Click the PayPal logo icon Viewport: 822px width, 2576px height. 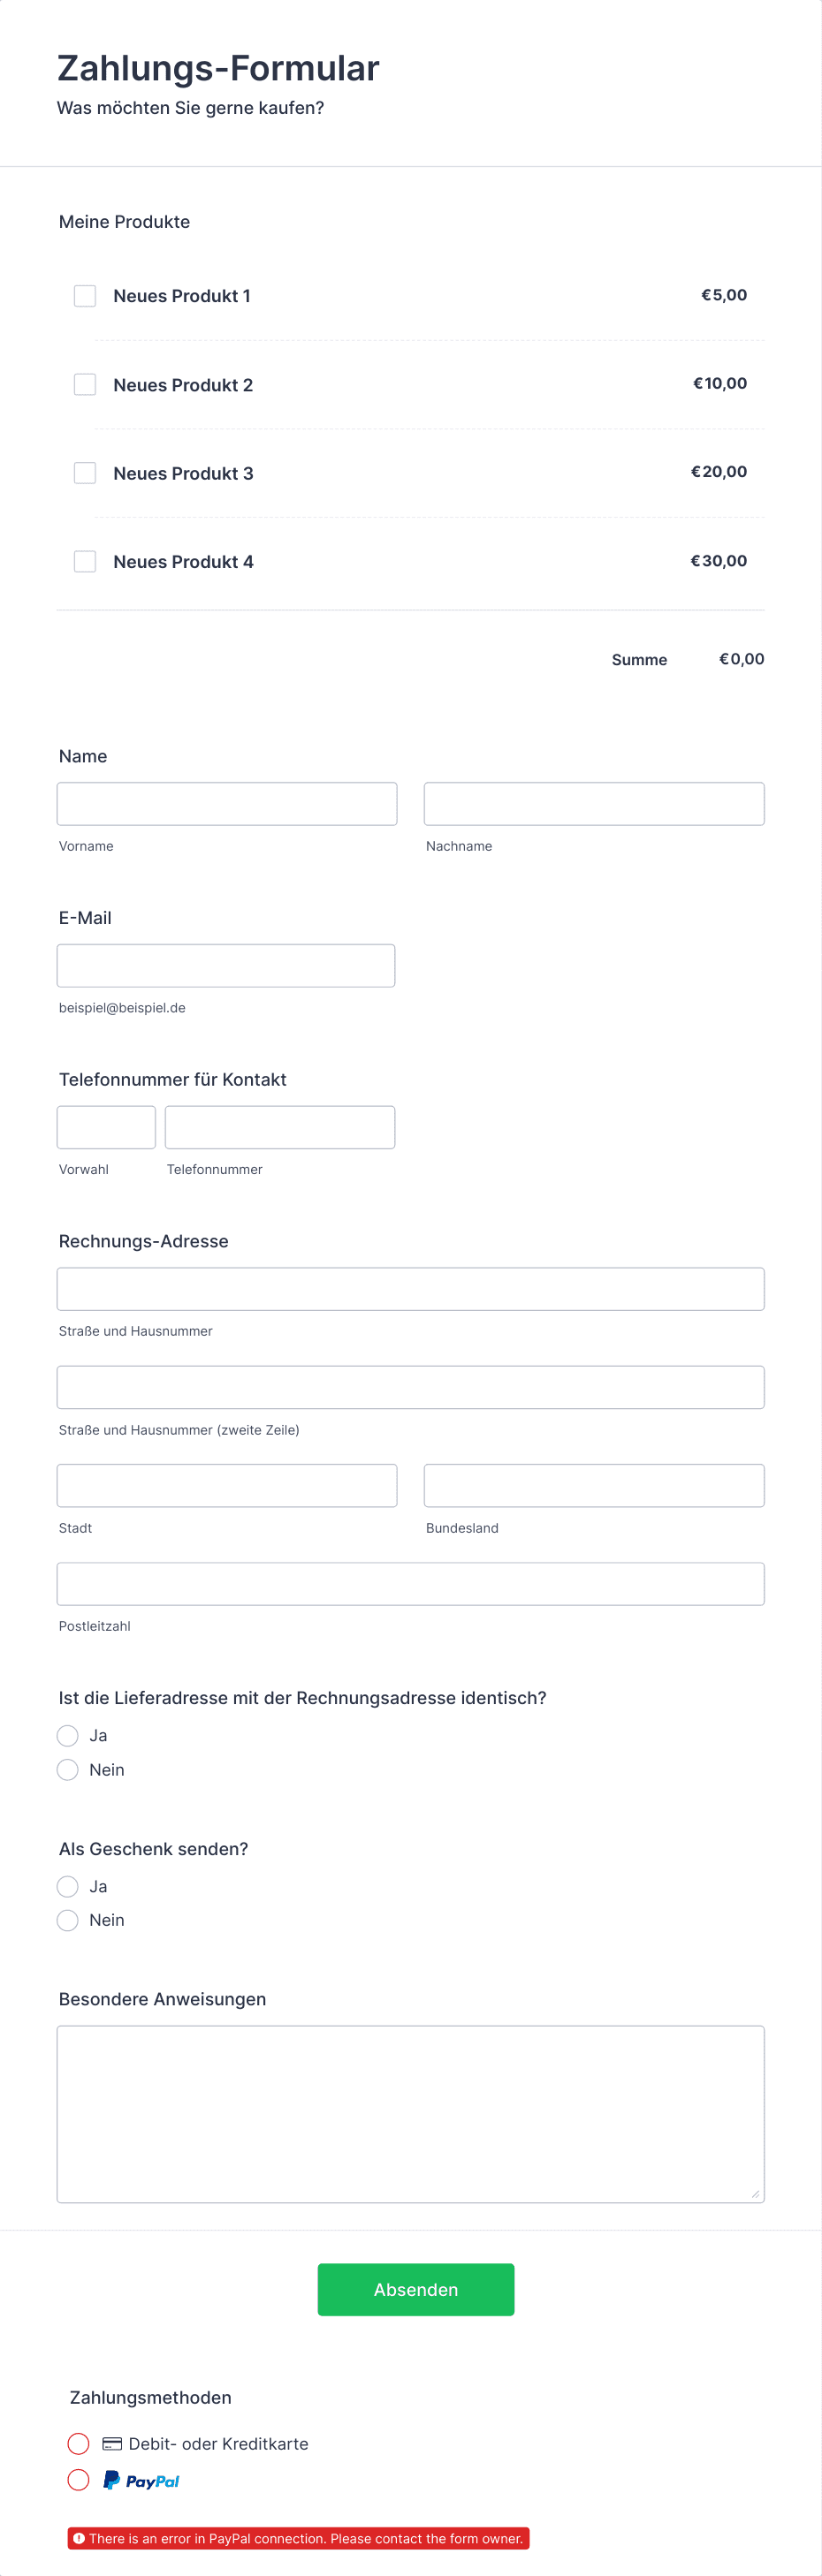(x=141, y=2480)
